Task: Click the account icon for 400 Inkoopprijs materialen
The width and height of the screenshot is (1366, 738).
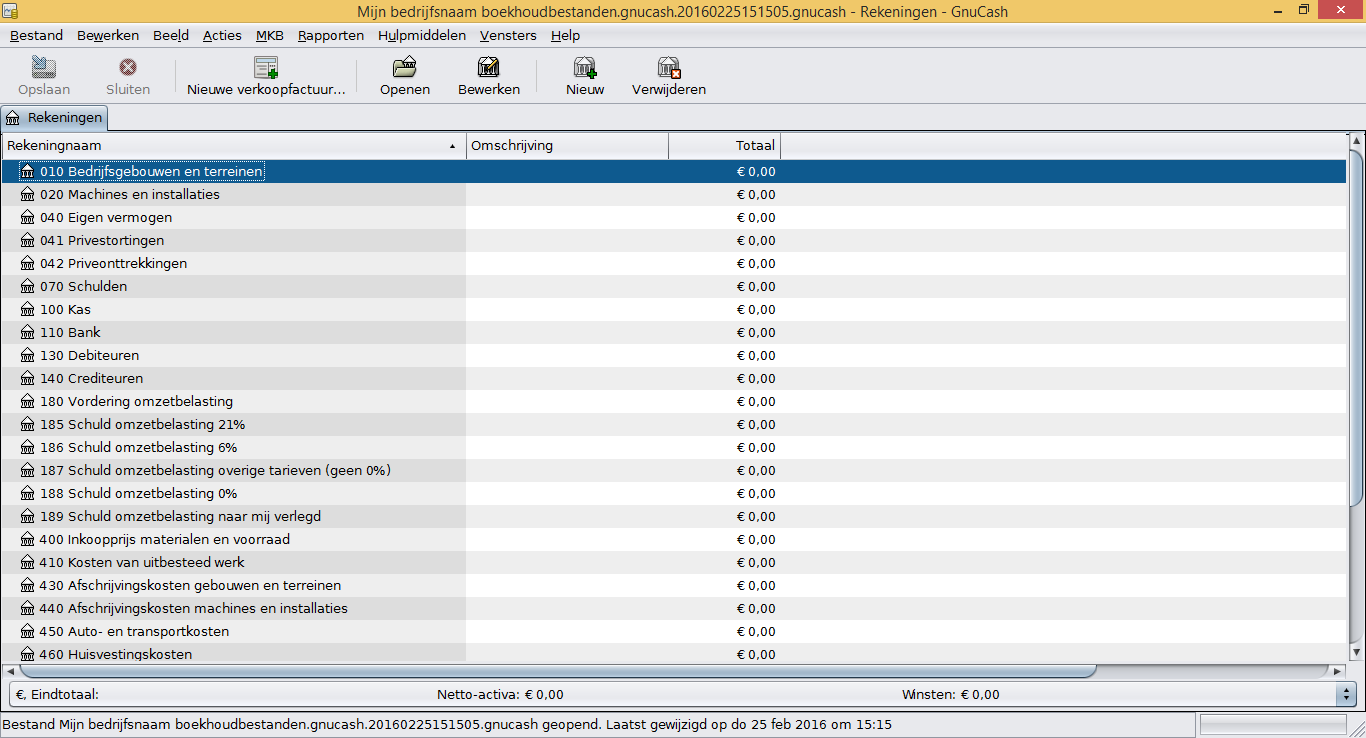Action: click(x=27, y=540)
